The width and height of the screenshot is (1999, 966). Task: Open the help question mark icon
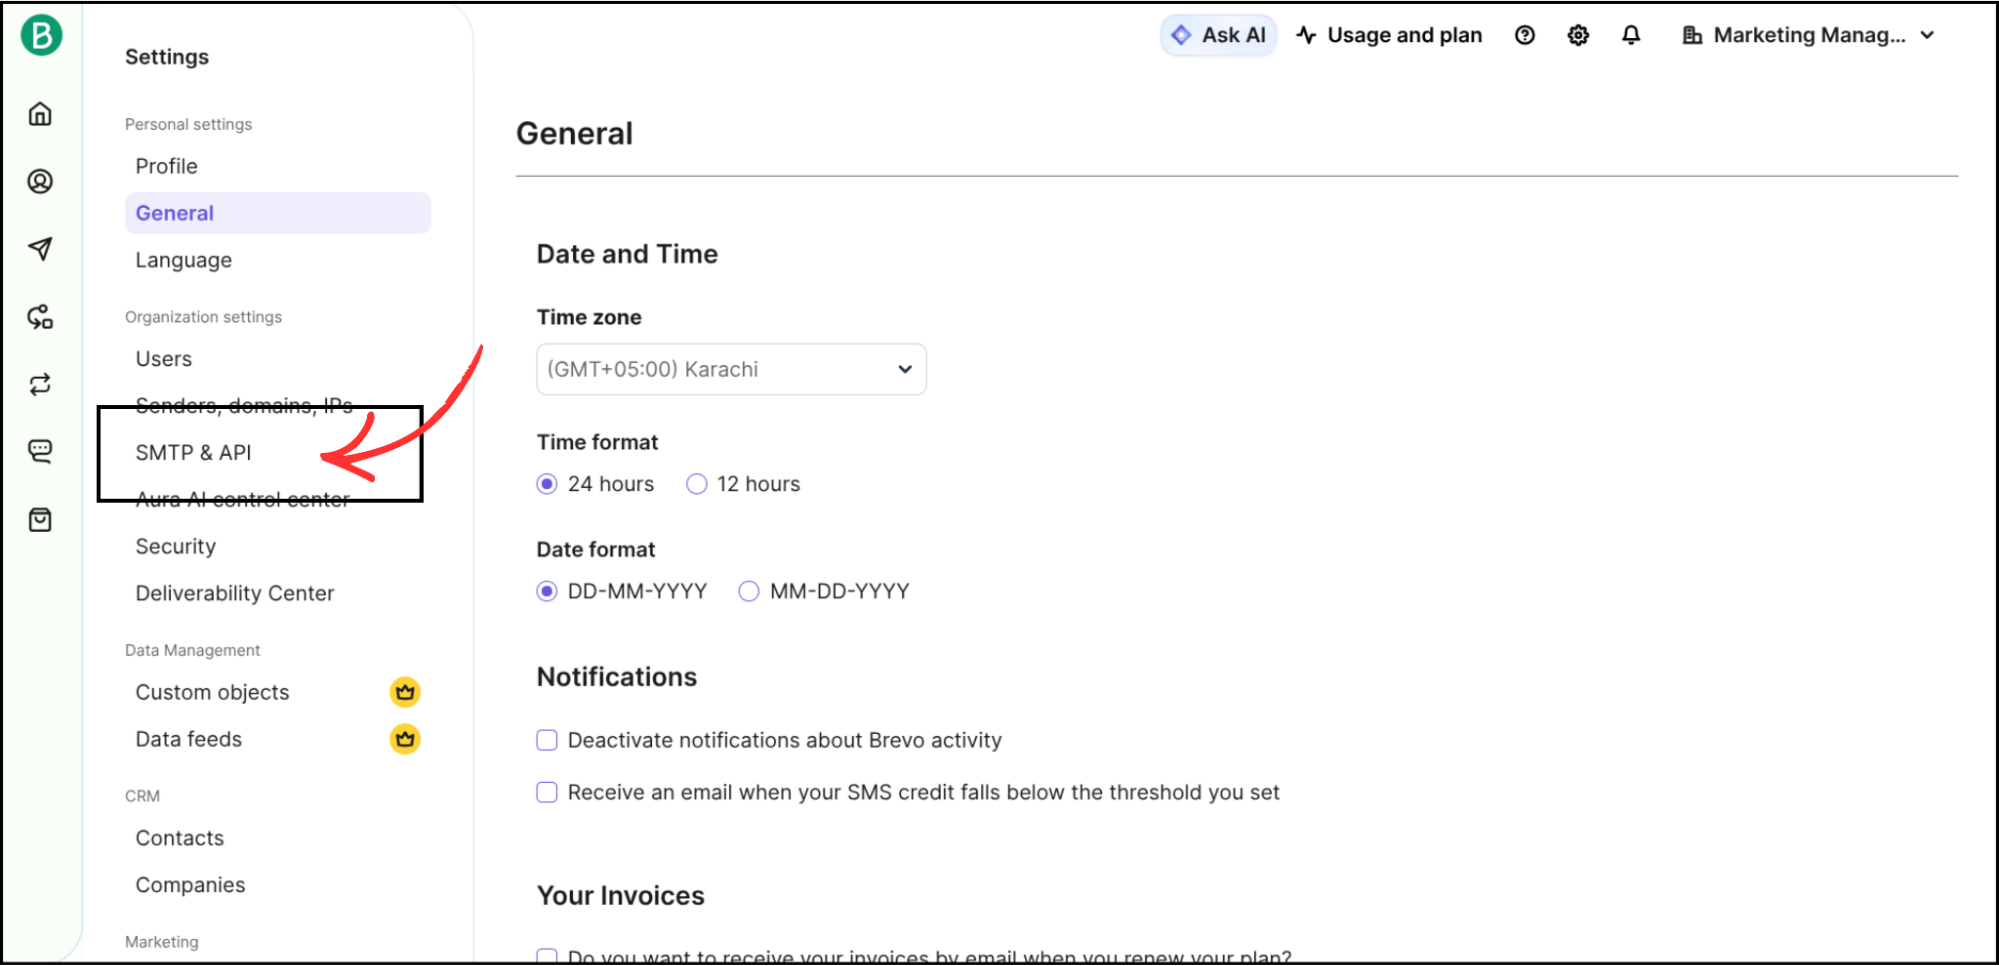pos(1524,35)
